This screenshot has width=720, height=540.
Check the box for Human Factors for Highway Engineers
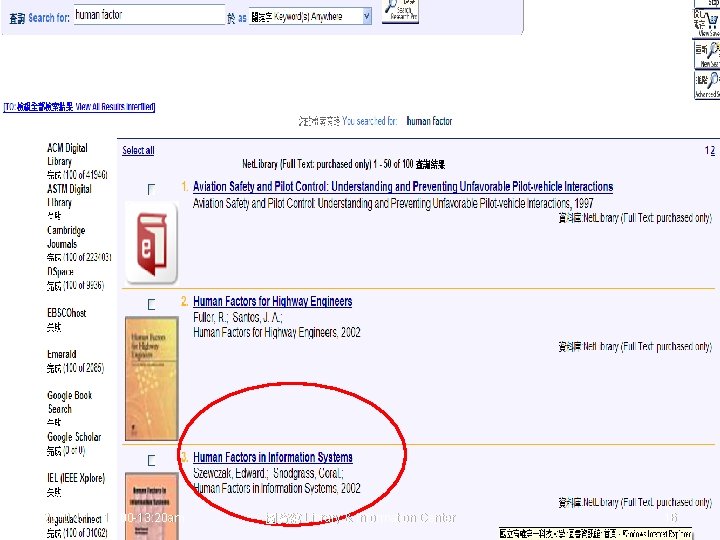[x=151, y=304]
